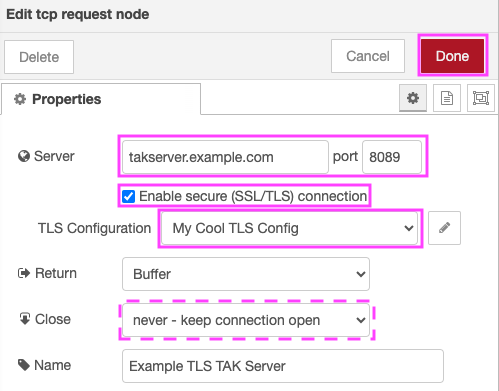Image resolution: width=499 pixels, height=391 pixels.
Task: Edit TLS config with pencil icon
Action: tap(444, 228)
